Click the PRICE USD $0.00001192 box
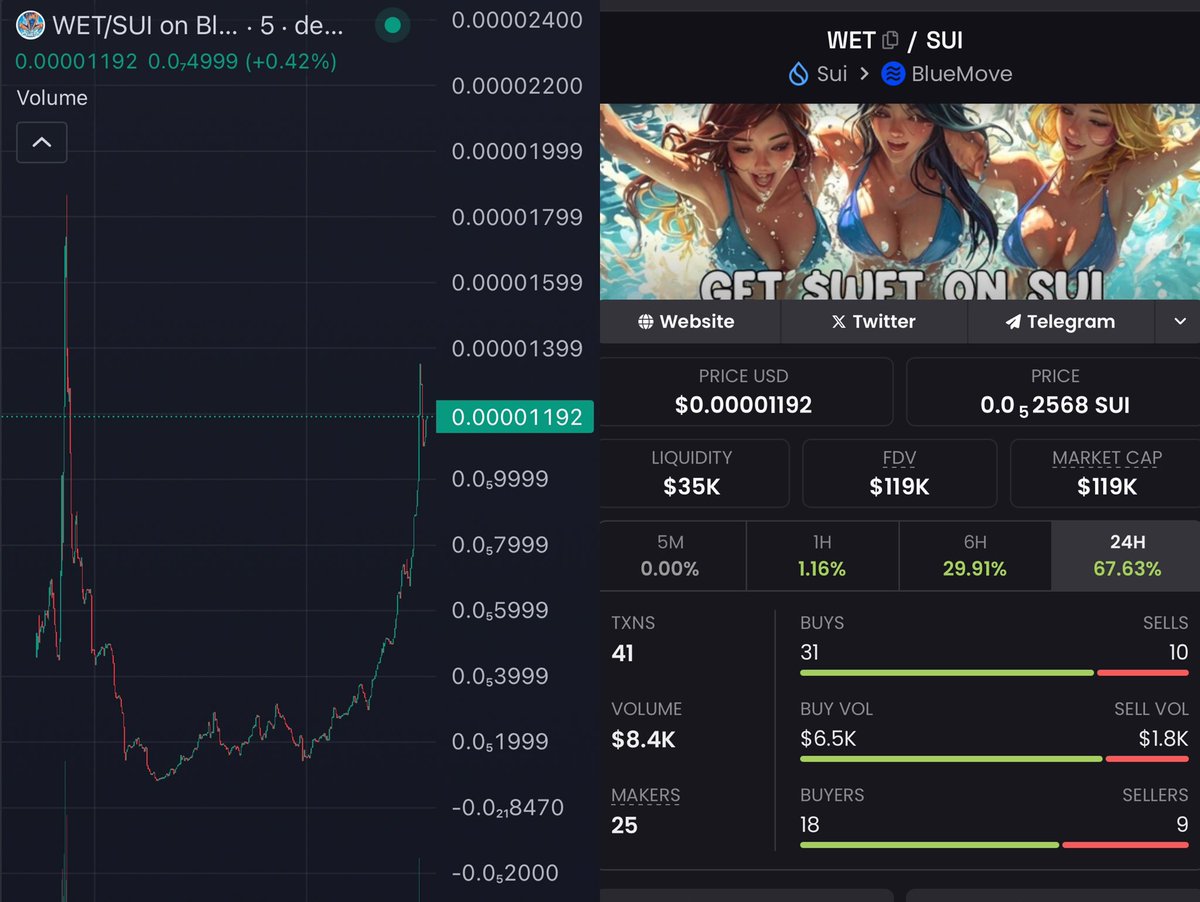This screenshot has width=1200, height=902. click(745, 391)
